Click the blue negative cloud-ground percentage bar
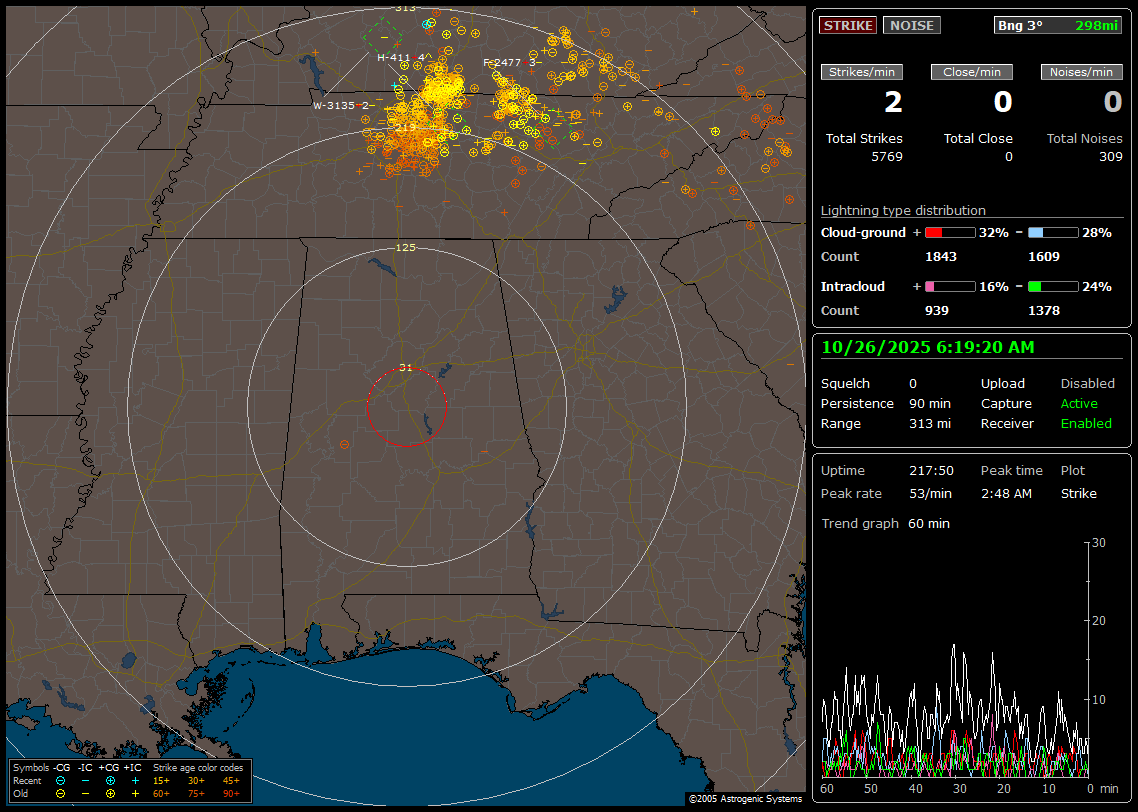 point(1053,233)
